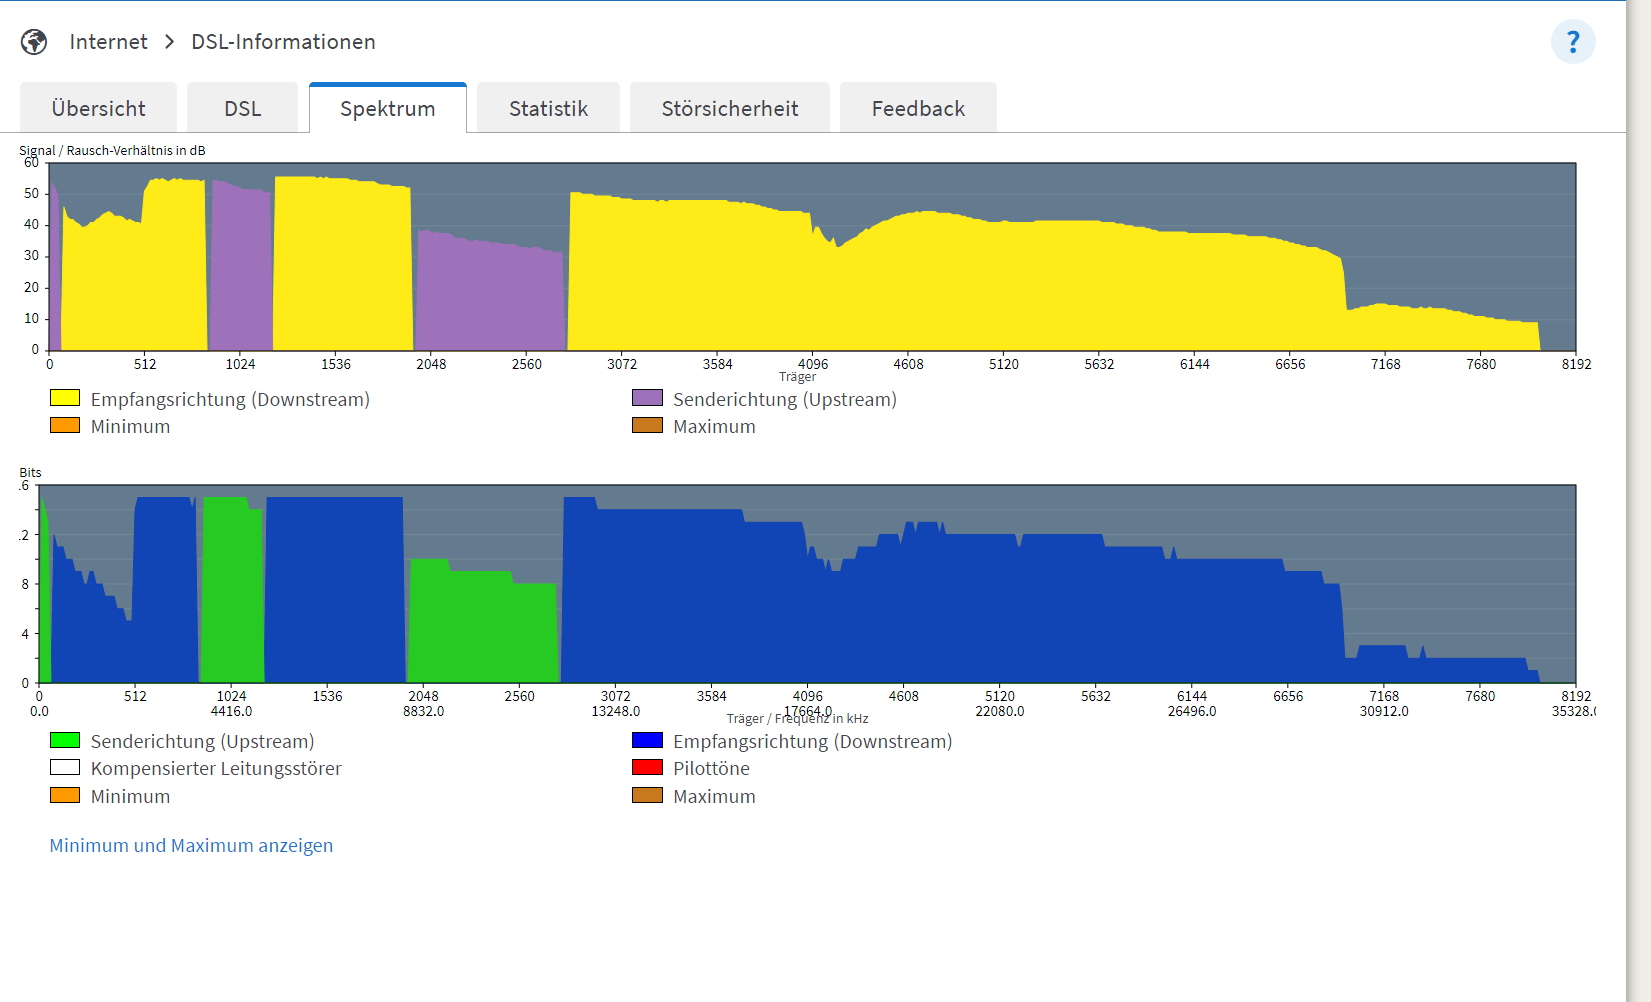Image resolution: width=1651 pixels, height=1002 pixels.
Task: Click orange Minimum swatch in SNR legend
Action: point(65,425)
